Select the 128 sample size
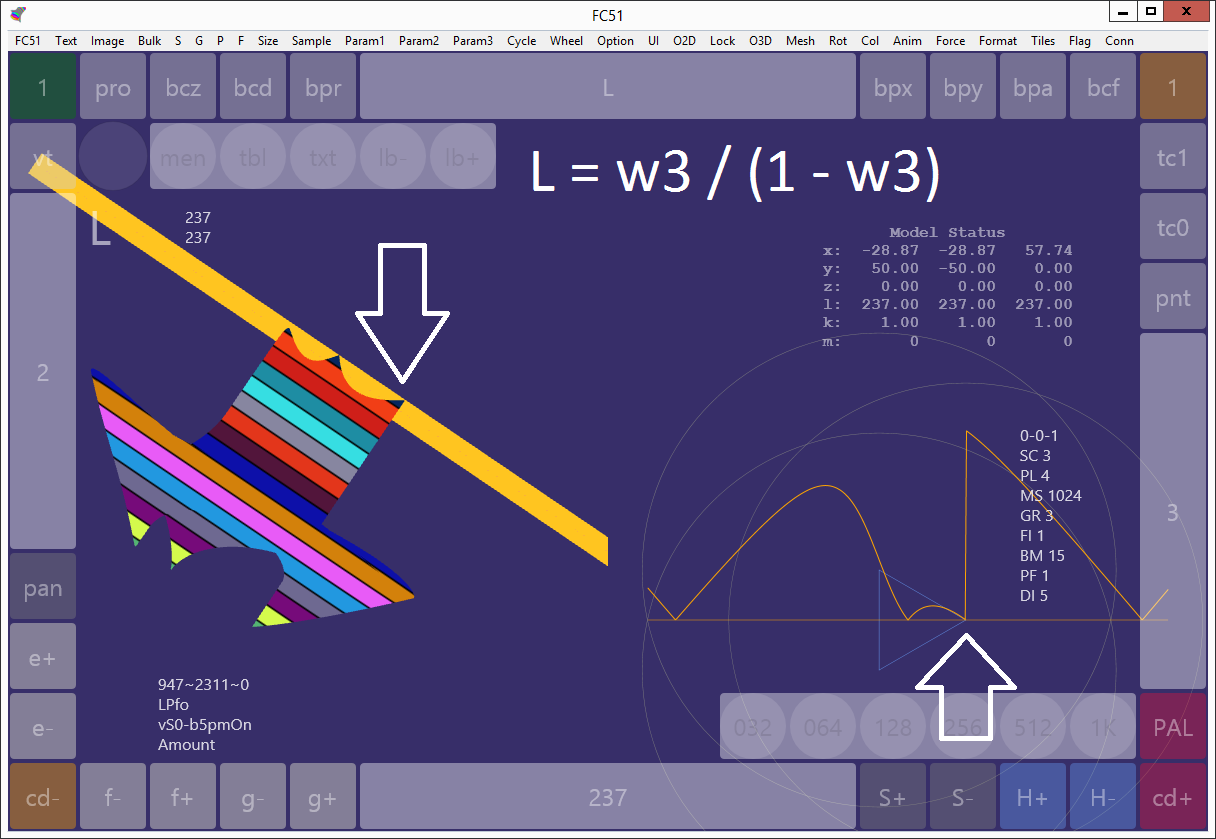The width and height of the screenshot is (1216, 839). [893, 727]
